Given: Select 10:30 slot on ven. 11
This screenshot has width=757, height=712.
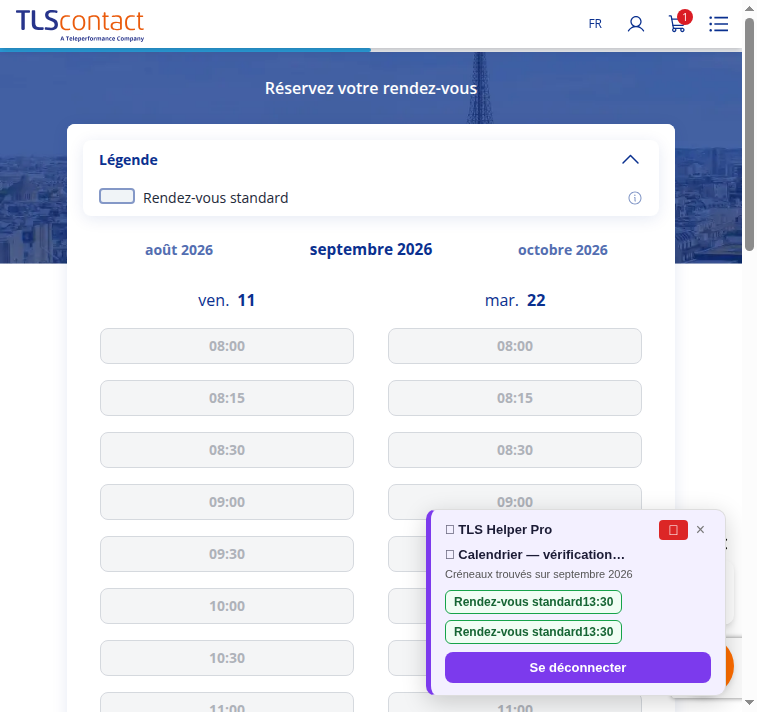Looking at the screenshot, I should [x=227, y=658].
